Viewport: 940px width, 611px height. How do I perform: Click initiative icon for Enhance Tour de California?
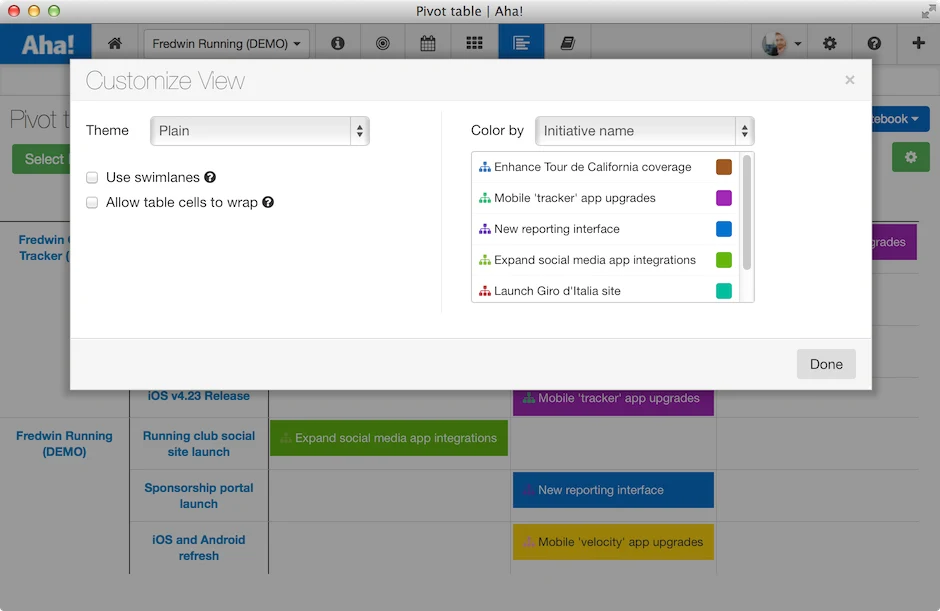pos(484,167)
